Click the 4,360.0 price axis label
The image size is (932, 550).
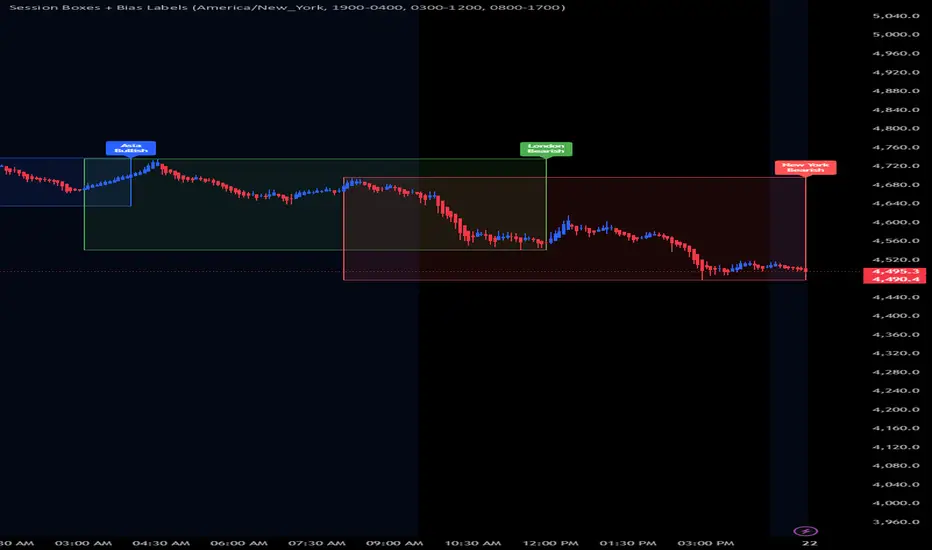point(896,335)
